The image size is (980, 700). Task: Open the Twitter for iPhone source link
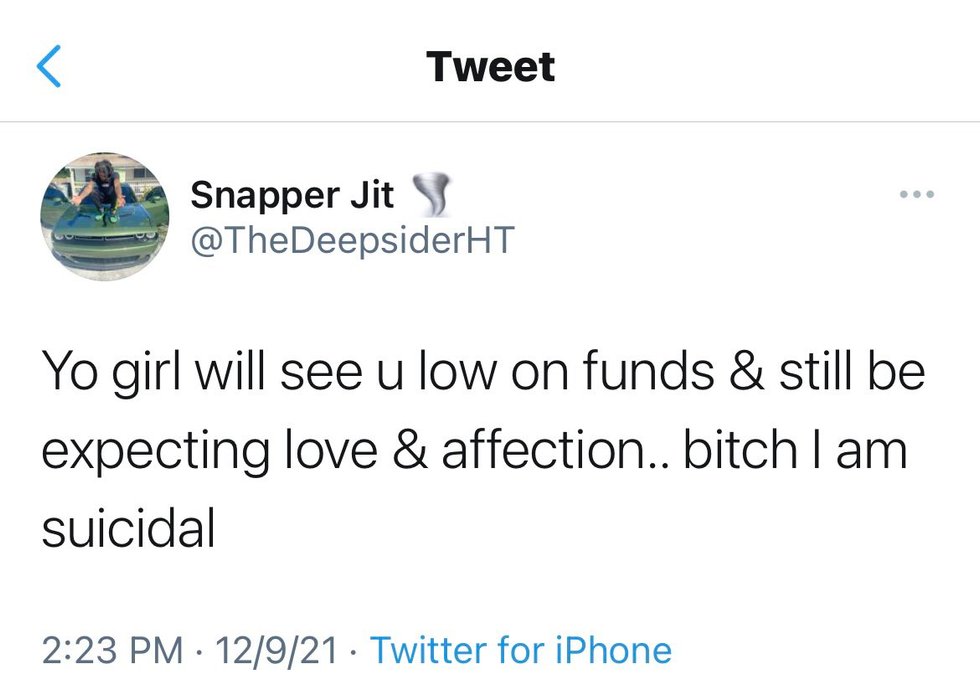pyautogui.click(x=521, y=651)
